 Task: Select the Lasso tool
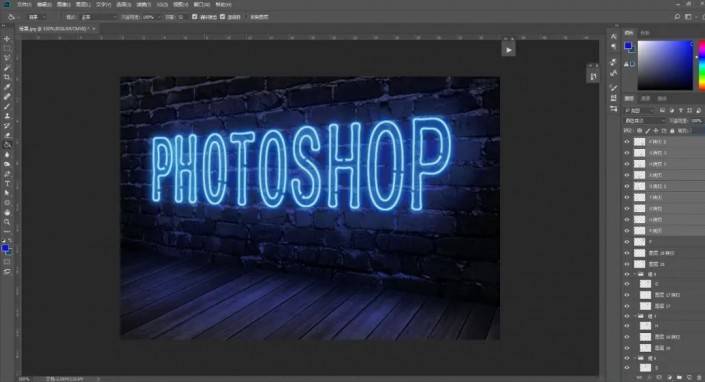7,58
